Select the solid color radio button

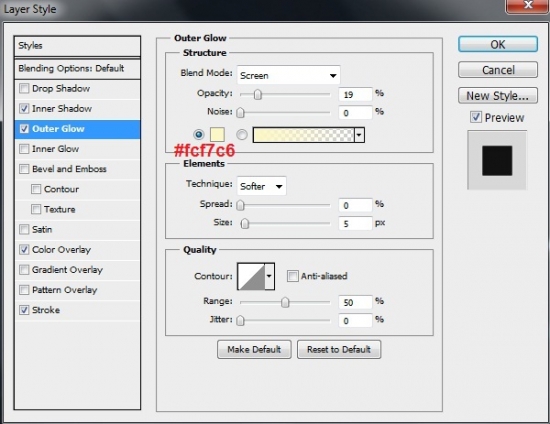pyautogui.click(x=199, y=135)
